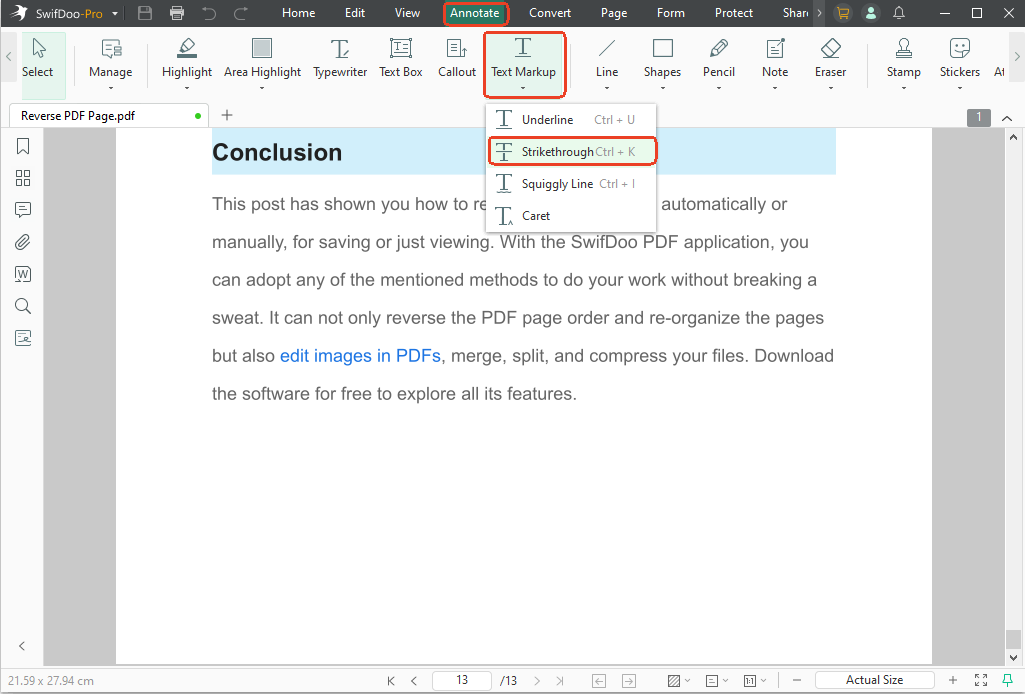
Task: Expand the page display layout dropdown
Action: coord(725,680)
